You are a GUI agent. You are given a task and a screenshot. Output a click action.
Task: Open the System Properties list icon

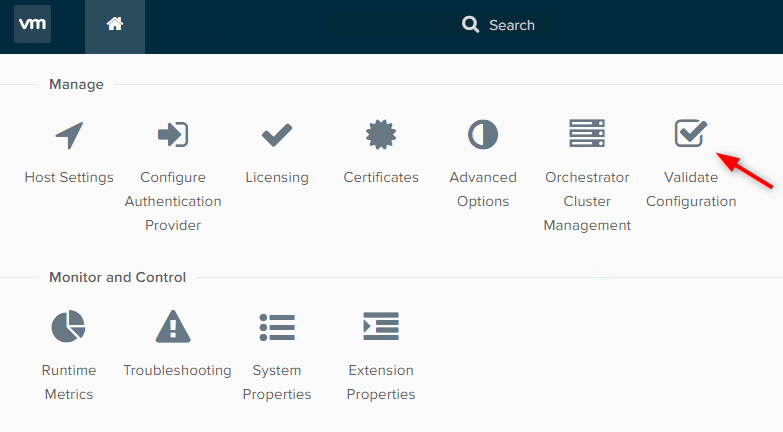pyautogui.click(x=277, y=327)
